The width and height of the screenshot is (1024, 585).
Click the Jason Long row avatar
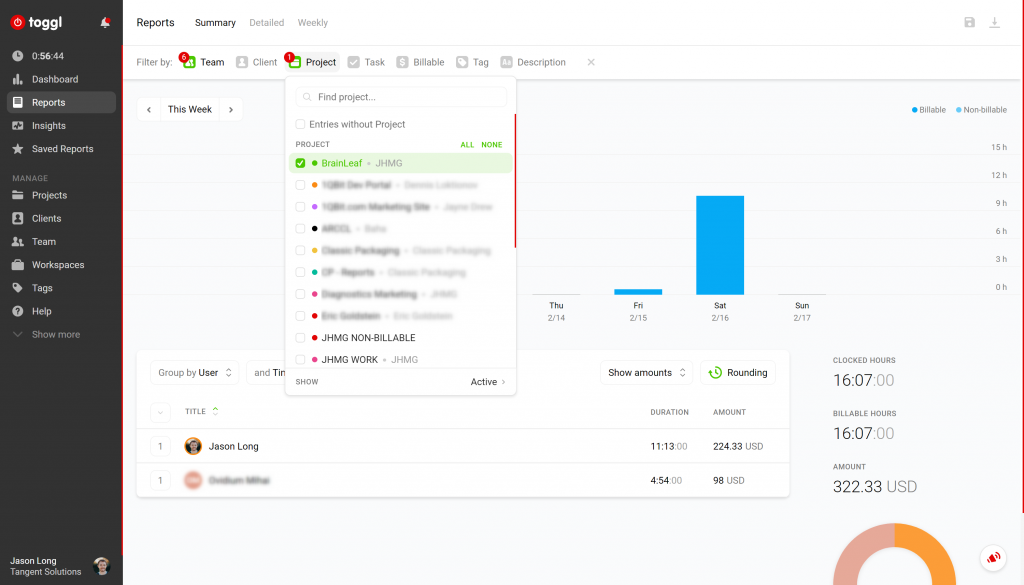(193, 446)
